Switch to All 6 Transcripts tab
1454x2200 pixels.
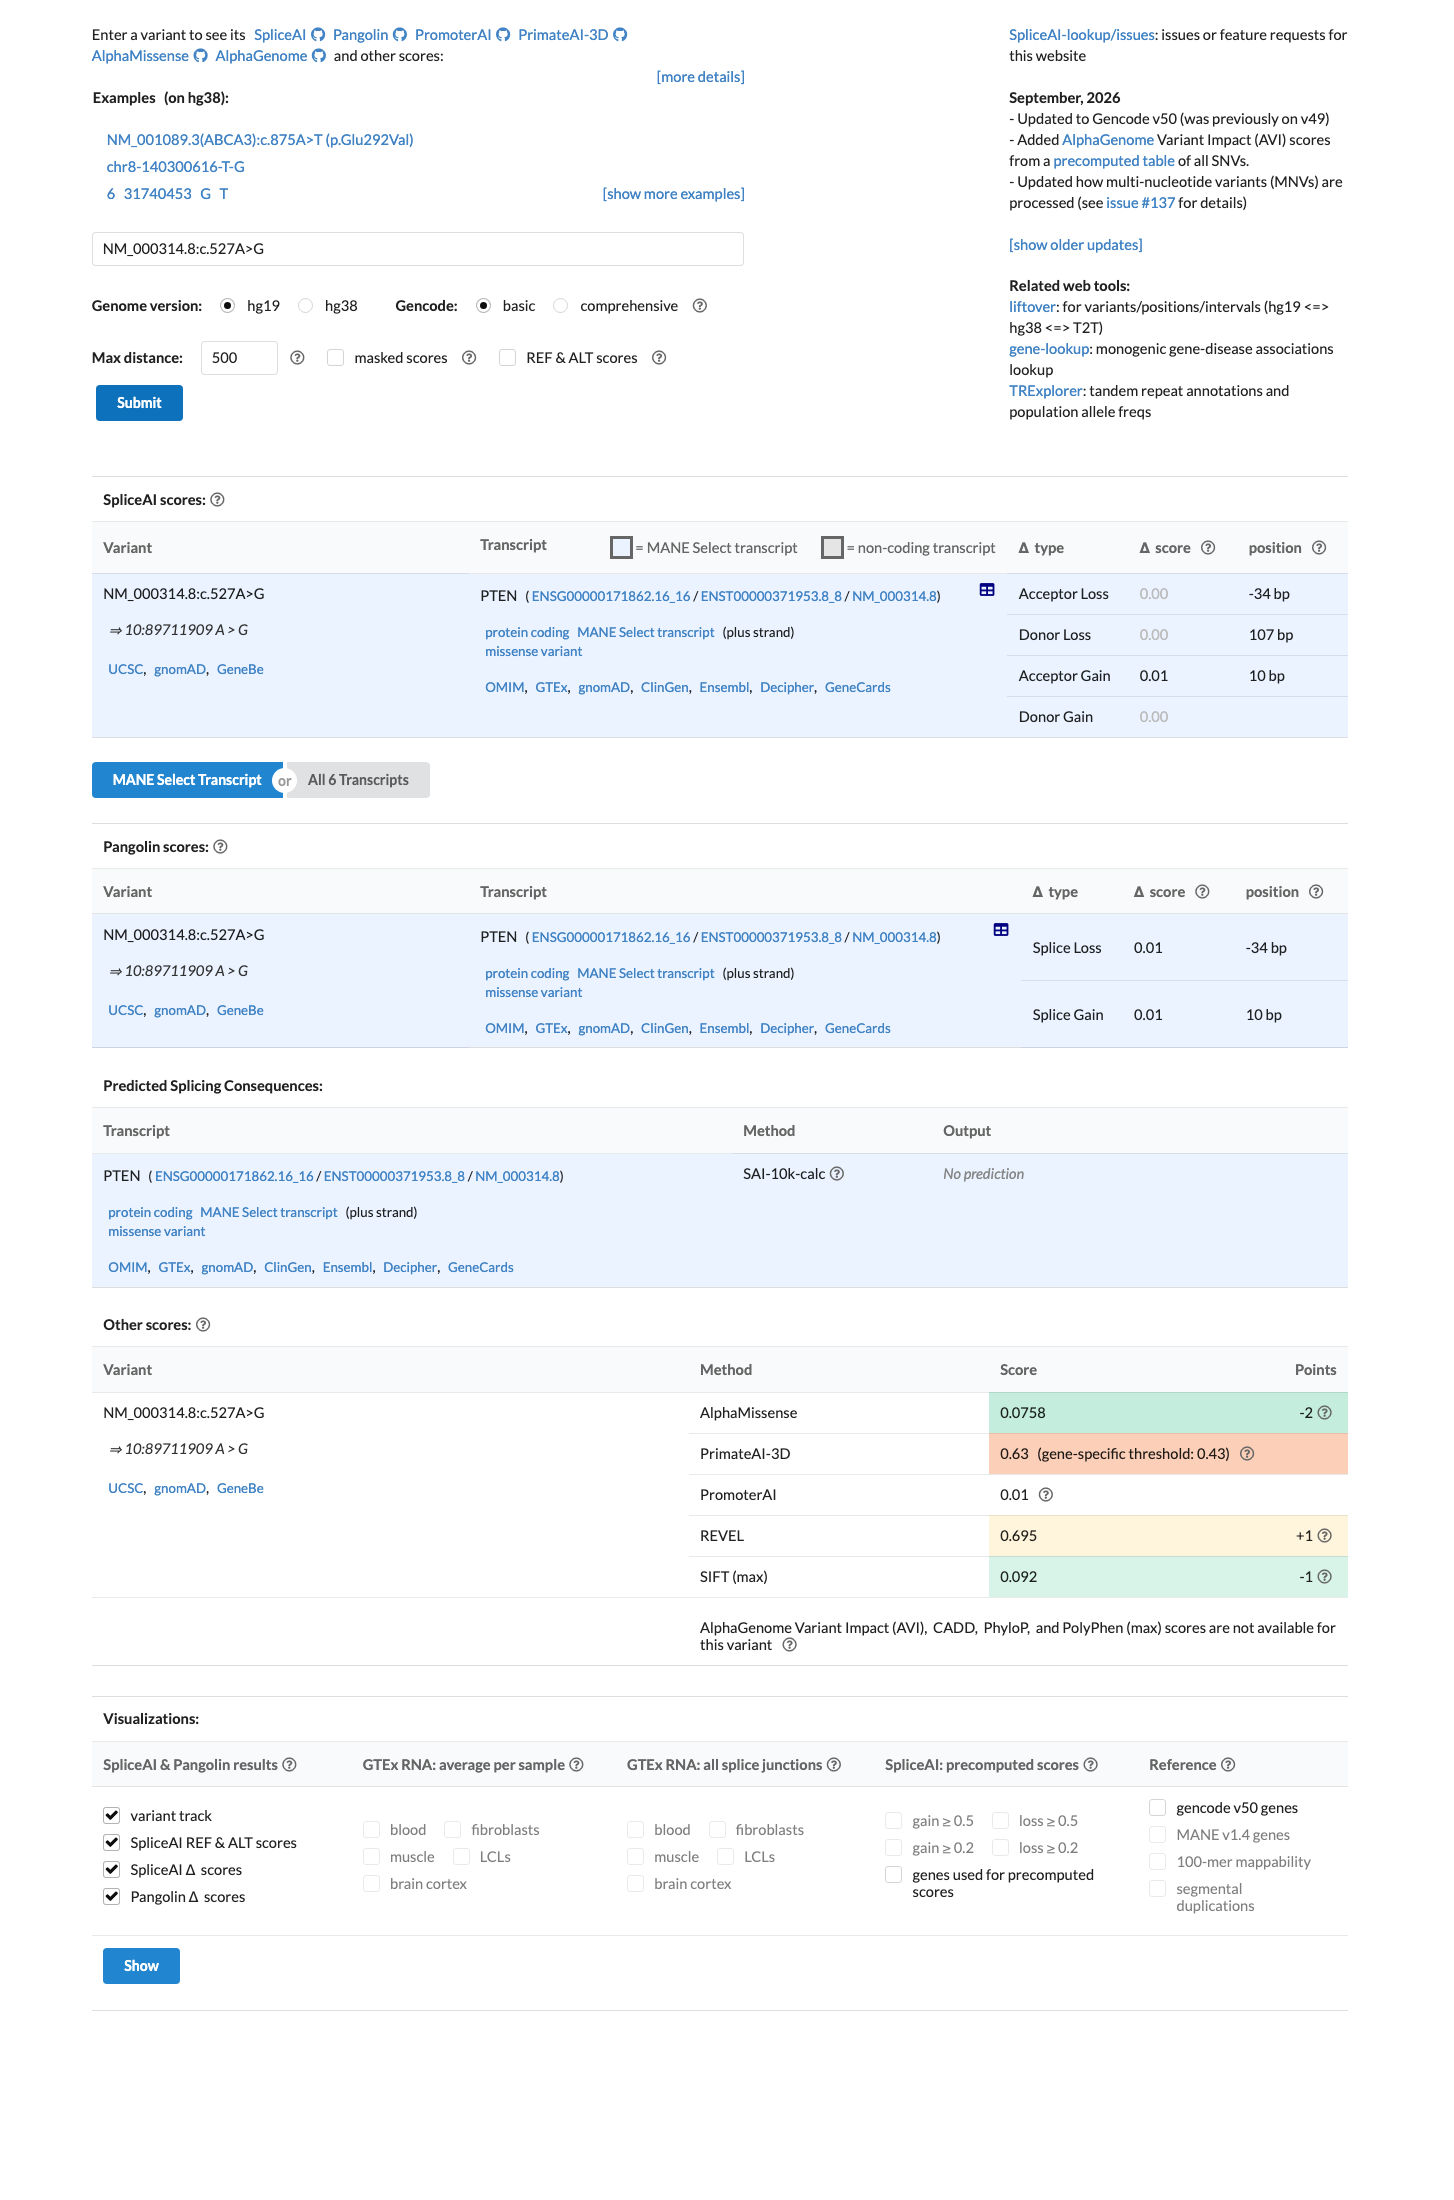tap(358, 780)
